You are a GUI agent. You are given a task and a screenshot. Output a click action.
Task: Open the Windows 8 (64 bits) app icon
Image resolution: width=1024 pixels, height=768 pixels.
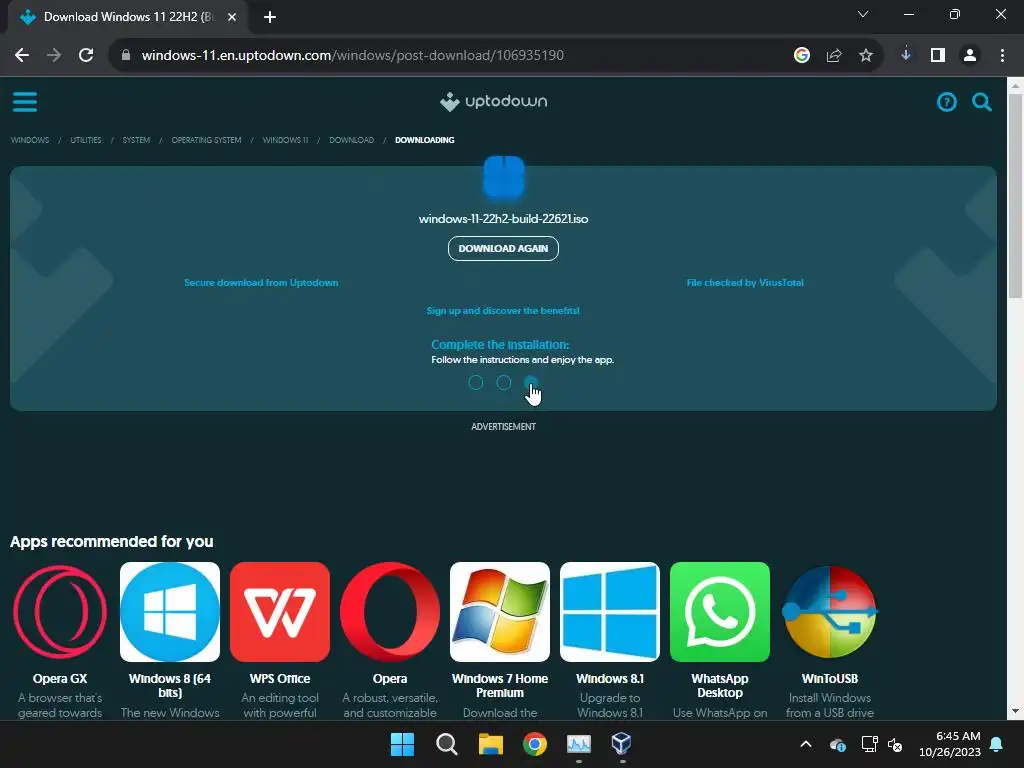[x=170, y=612]
